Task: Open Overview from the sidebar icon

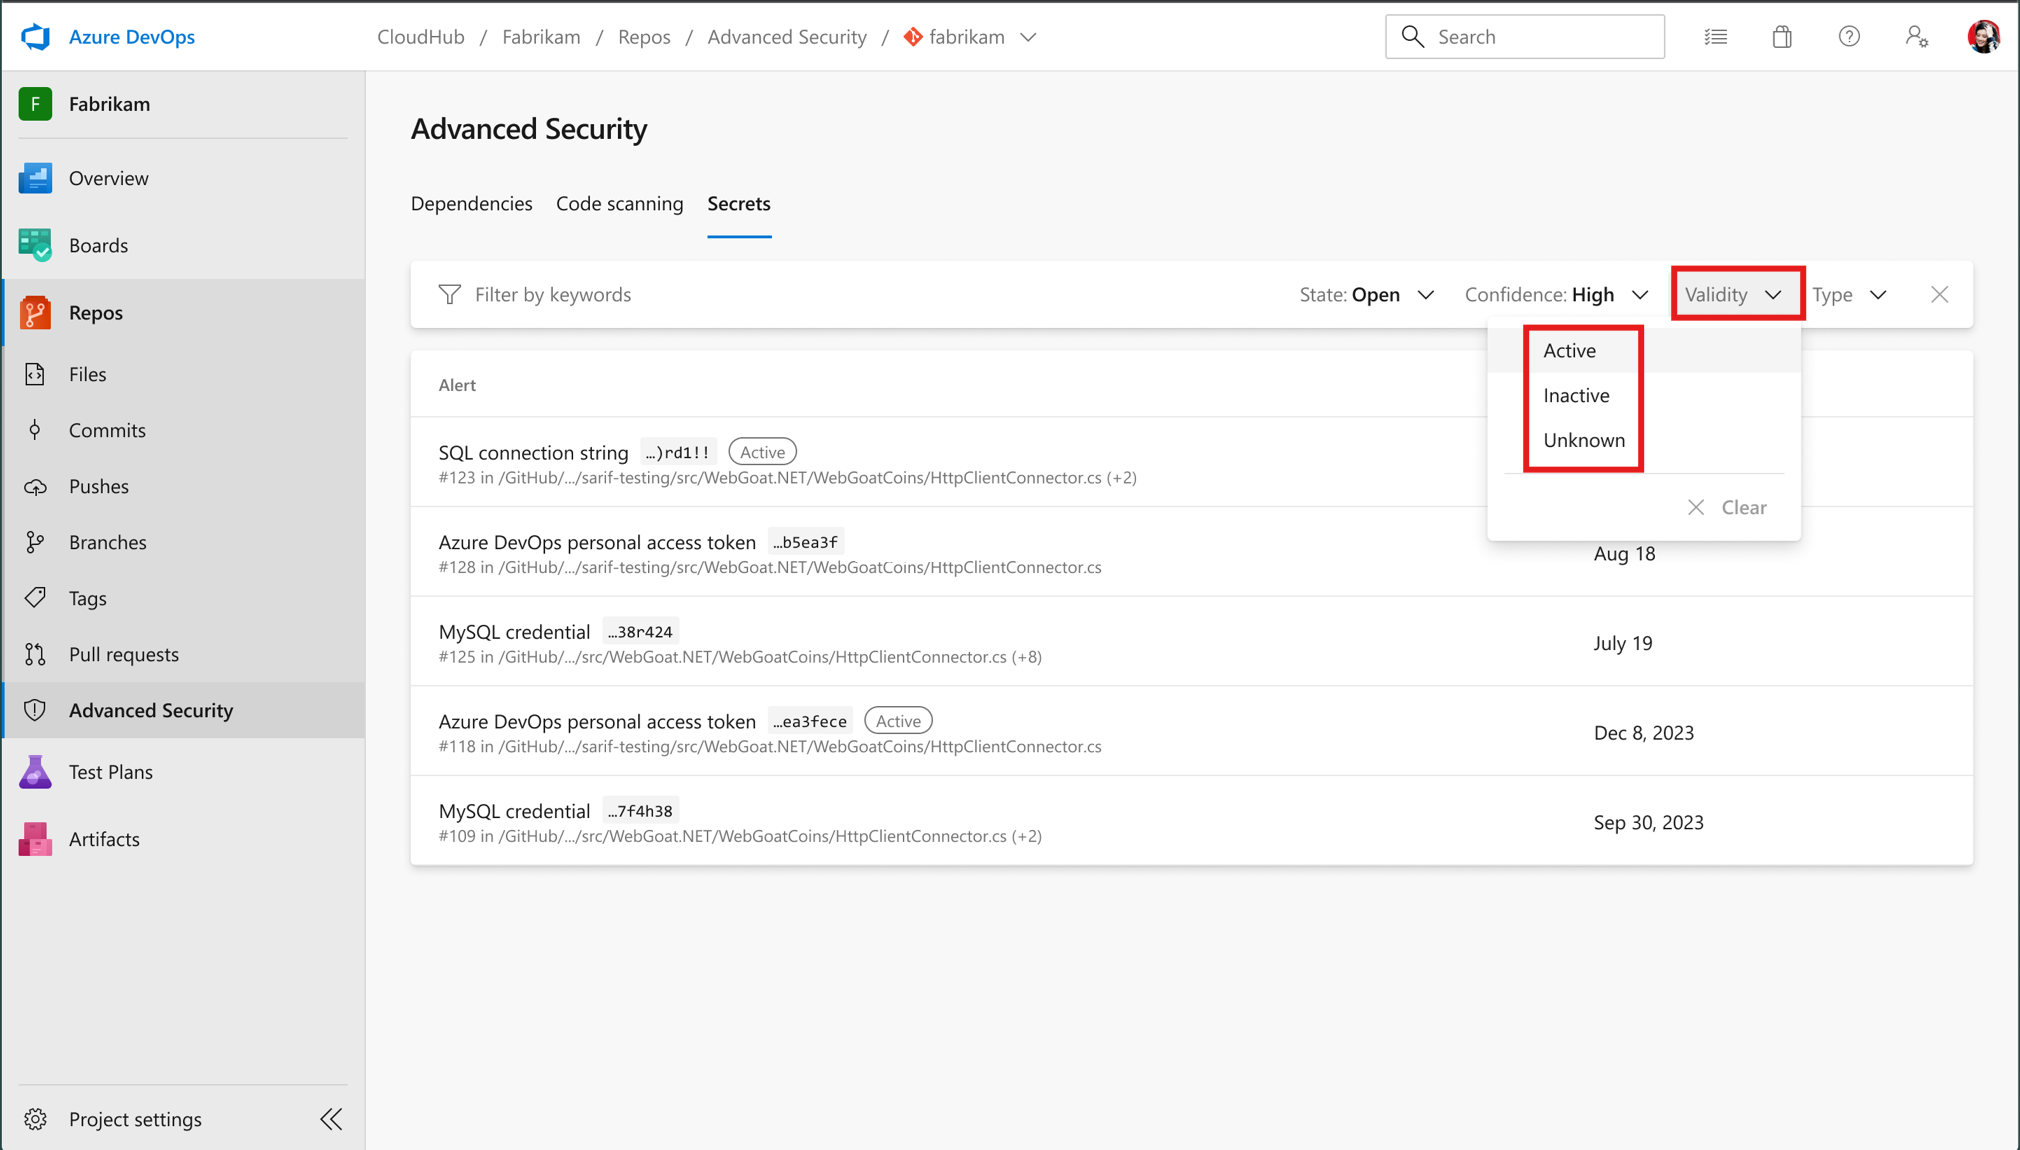Action: 35,178
